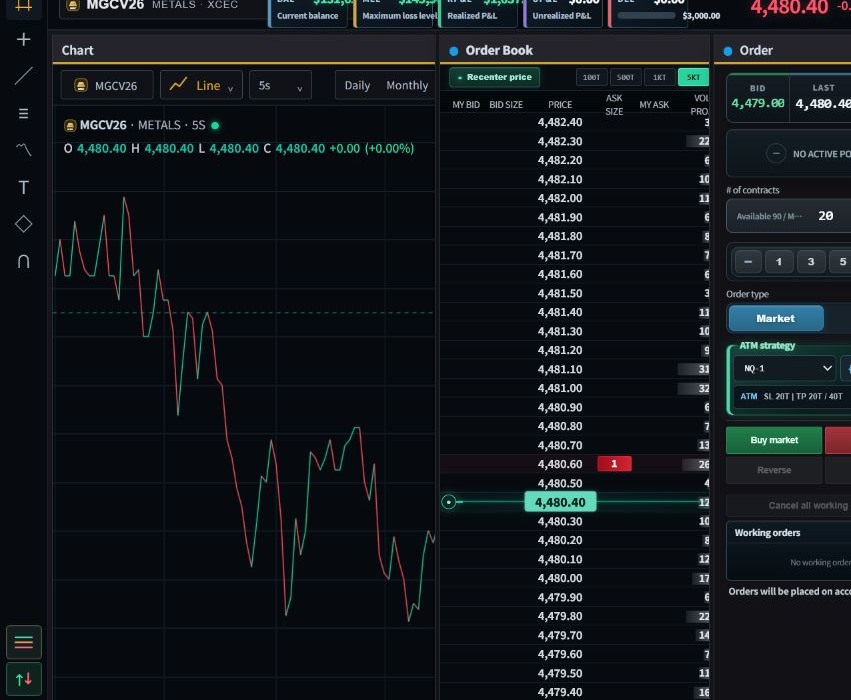
Task: Click the Recenter price button
Action: (x=494, y=77)
